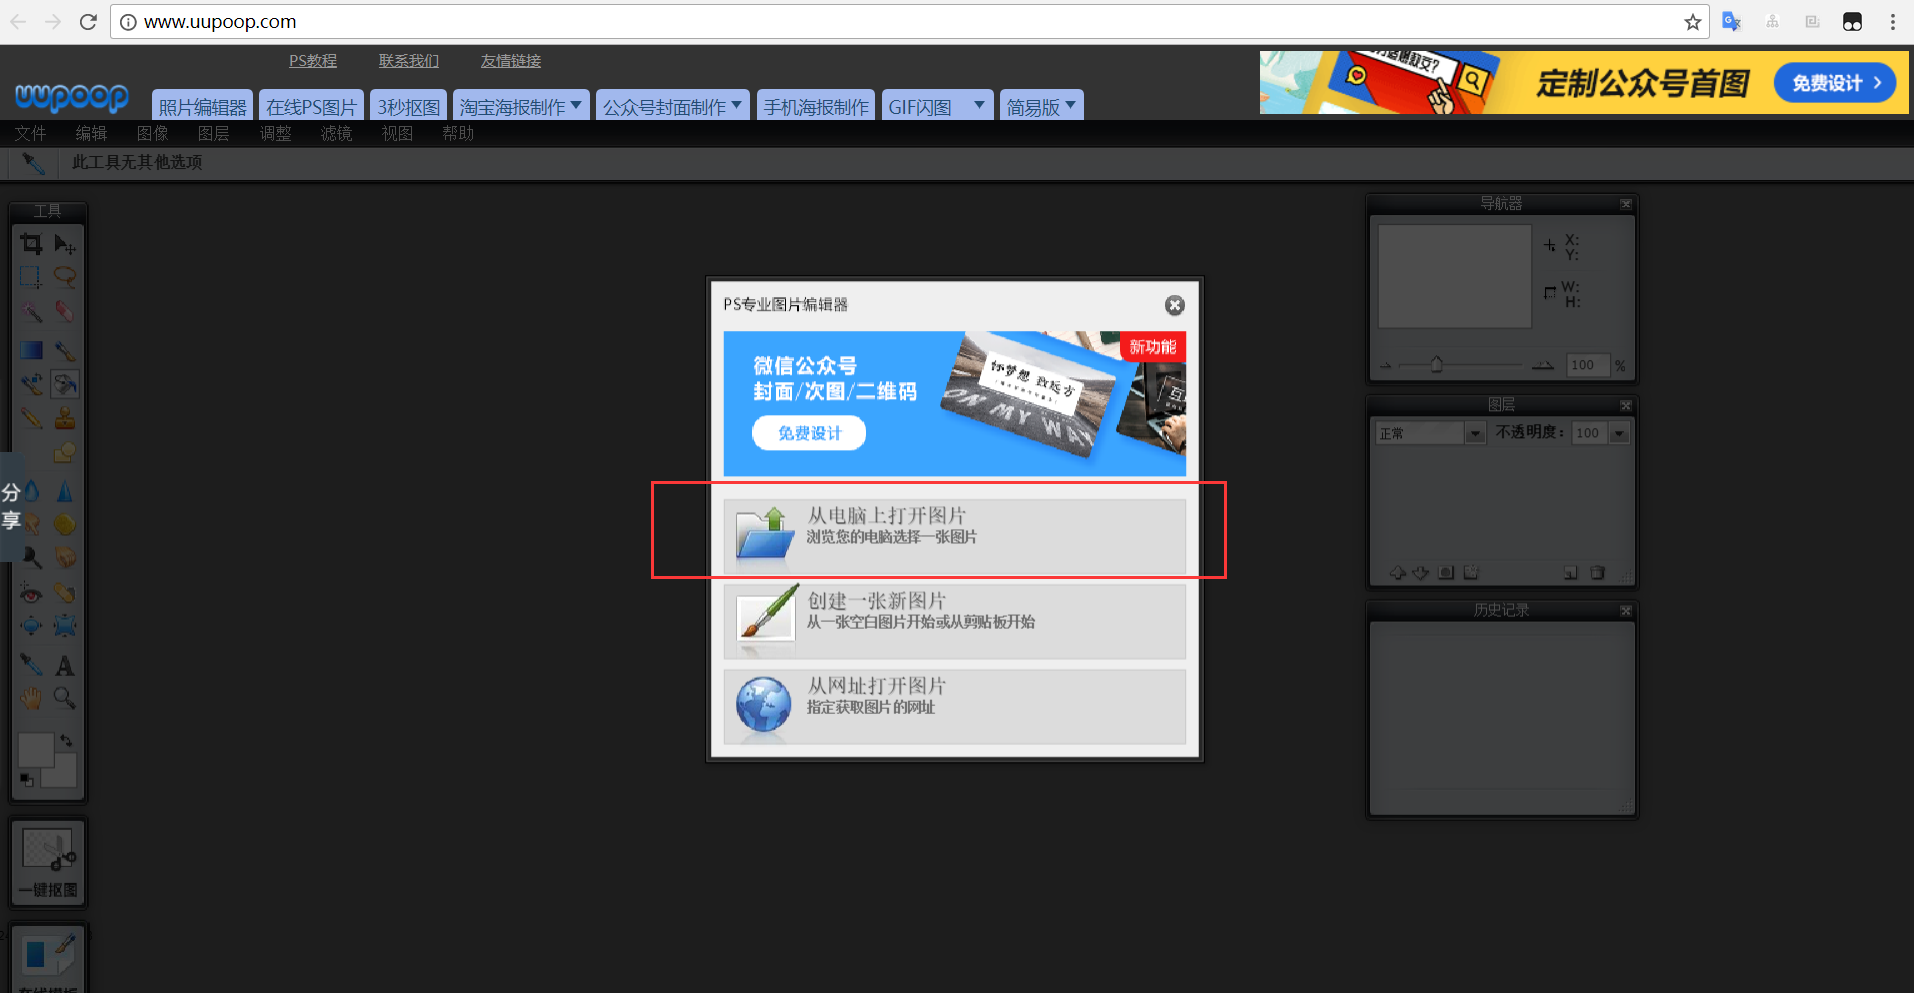
Task: Select the Shape drawing tool
Action: click(x=65, y=452)
